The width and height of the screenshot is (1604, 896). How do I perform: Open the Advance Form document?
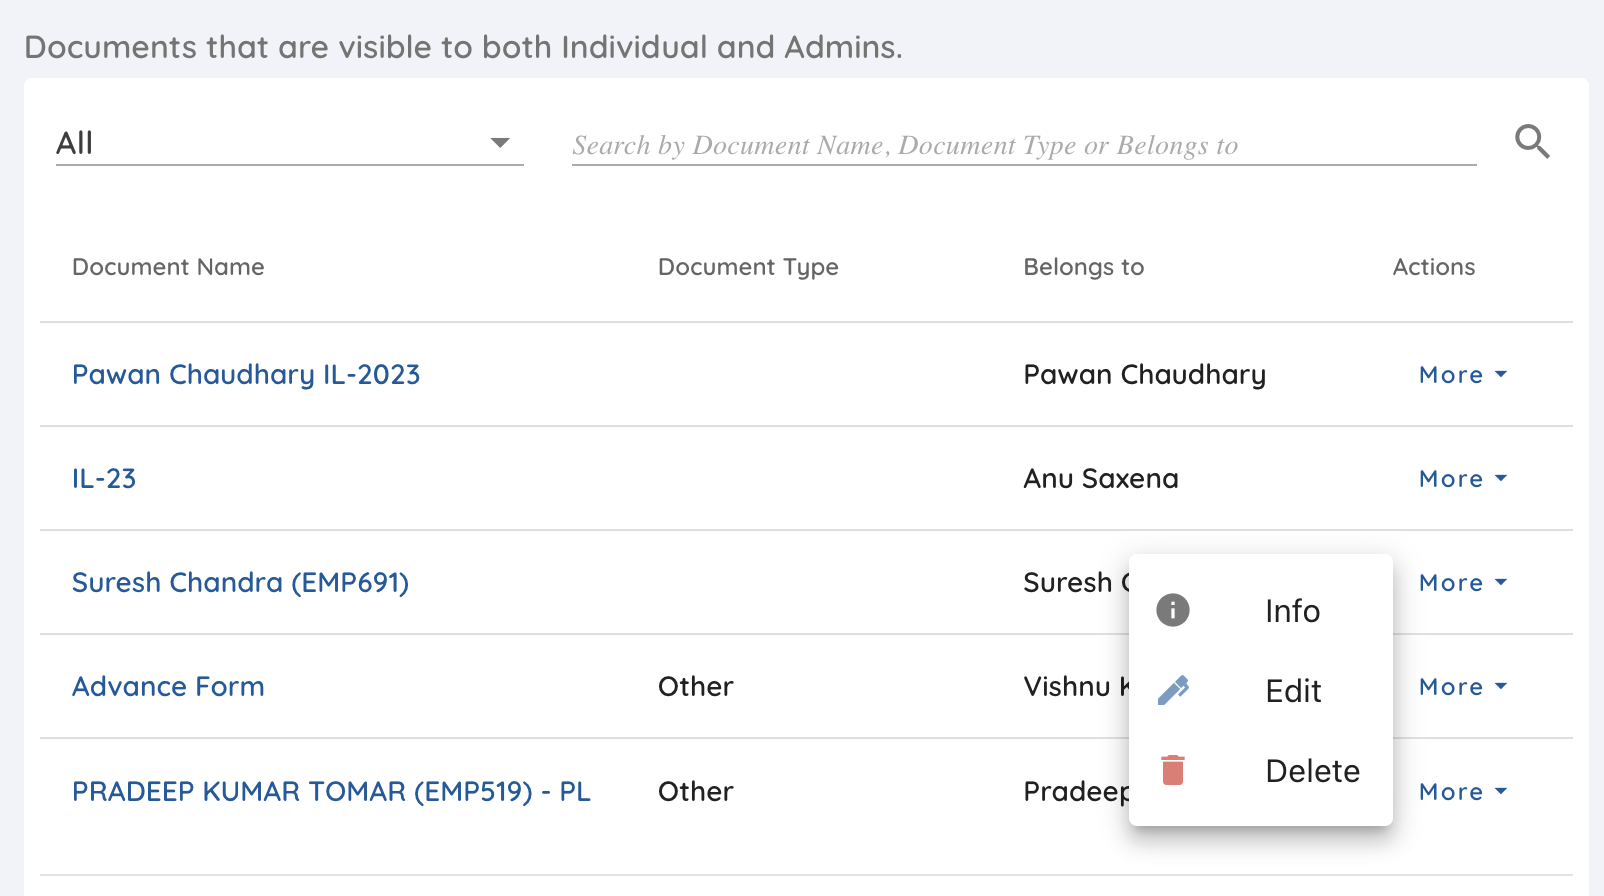168,687
